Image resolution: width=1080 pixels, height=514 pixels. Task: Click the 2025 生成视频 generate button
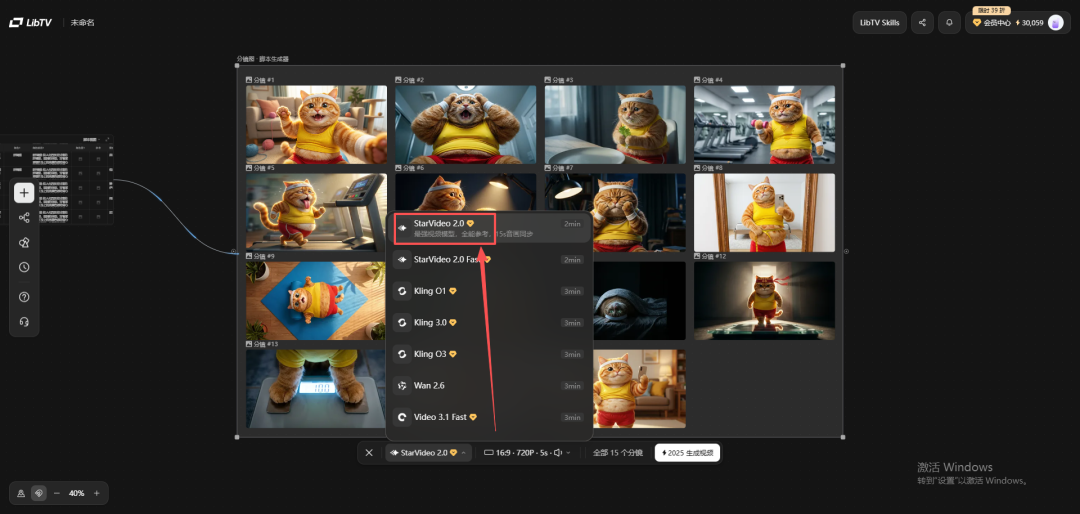pos(687,453)
